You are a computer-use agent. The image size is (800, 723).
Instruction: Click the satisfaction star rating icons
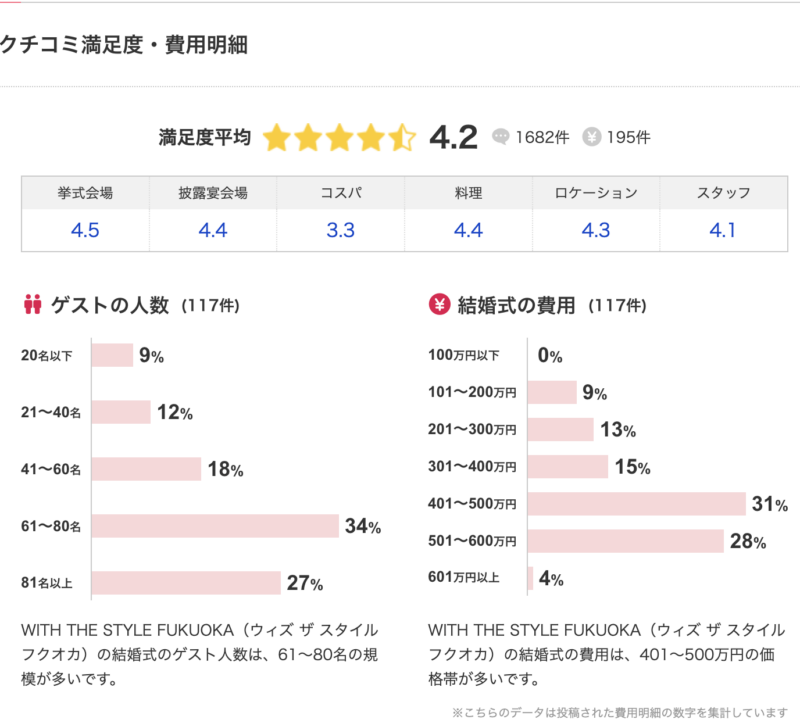[339, 138]
